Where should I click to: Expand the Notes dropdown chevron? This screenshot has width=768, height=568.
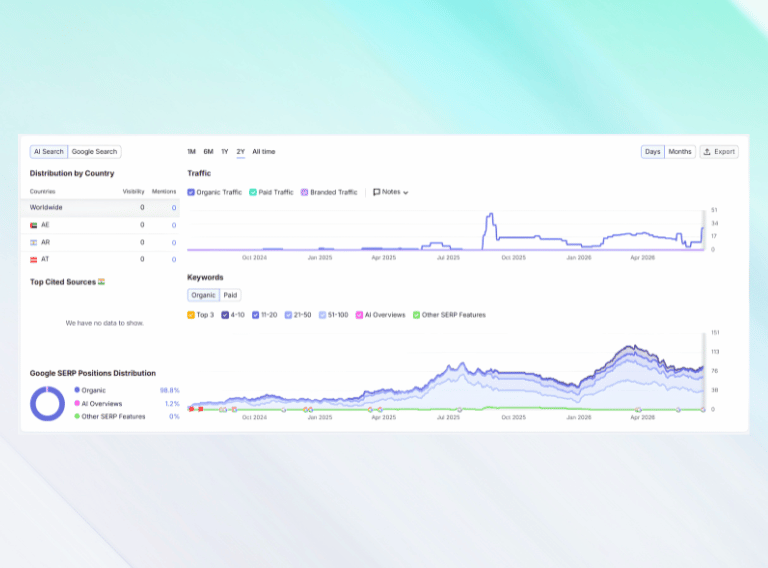coord(406,192)
